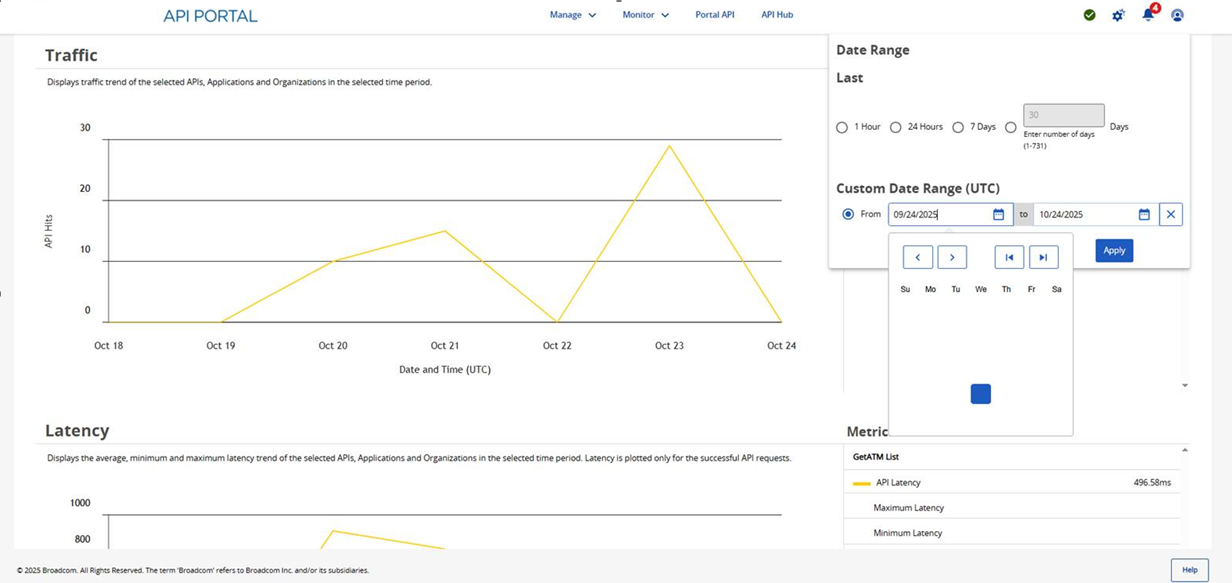Click the green status check icon
1232x583 pixels.
pyautogui.click(x=1089, y=15)
